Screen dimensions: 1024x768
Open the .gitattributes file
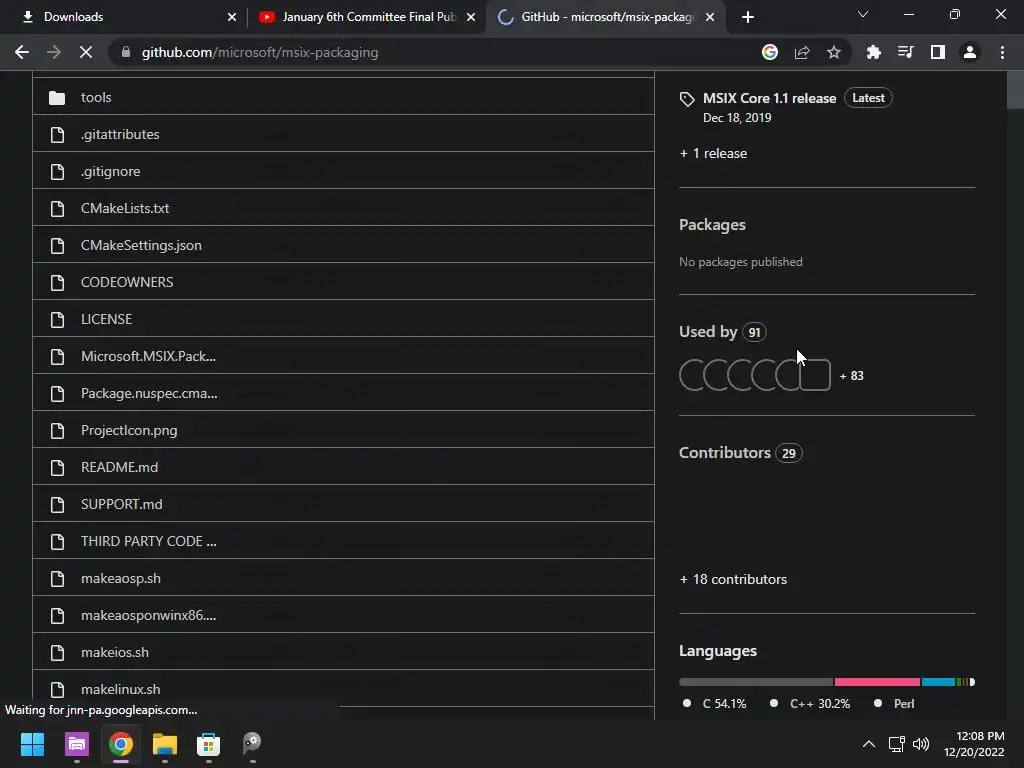[x=120, y=135]
